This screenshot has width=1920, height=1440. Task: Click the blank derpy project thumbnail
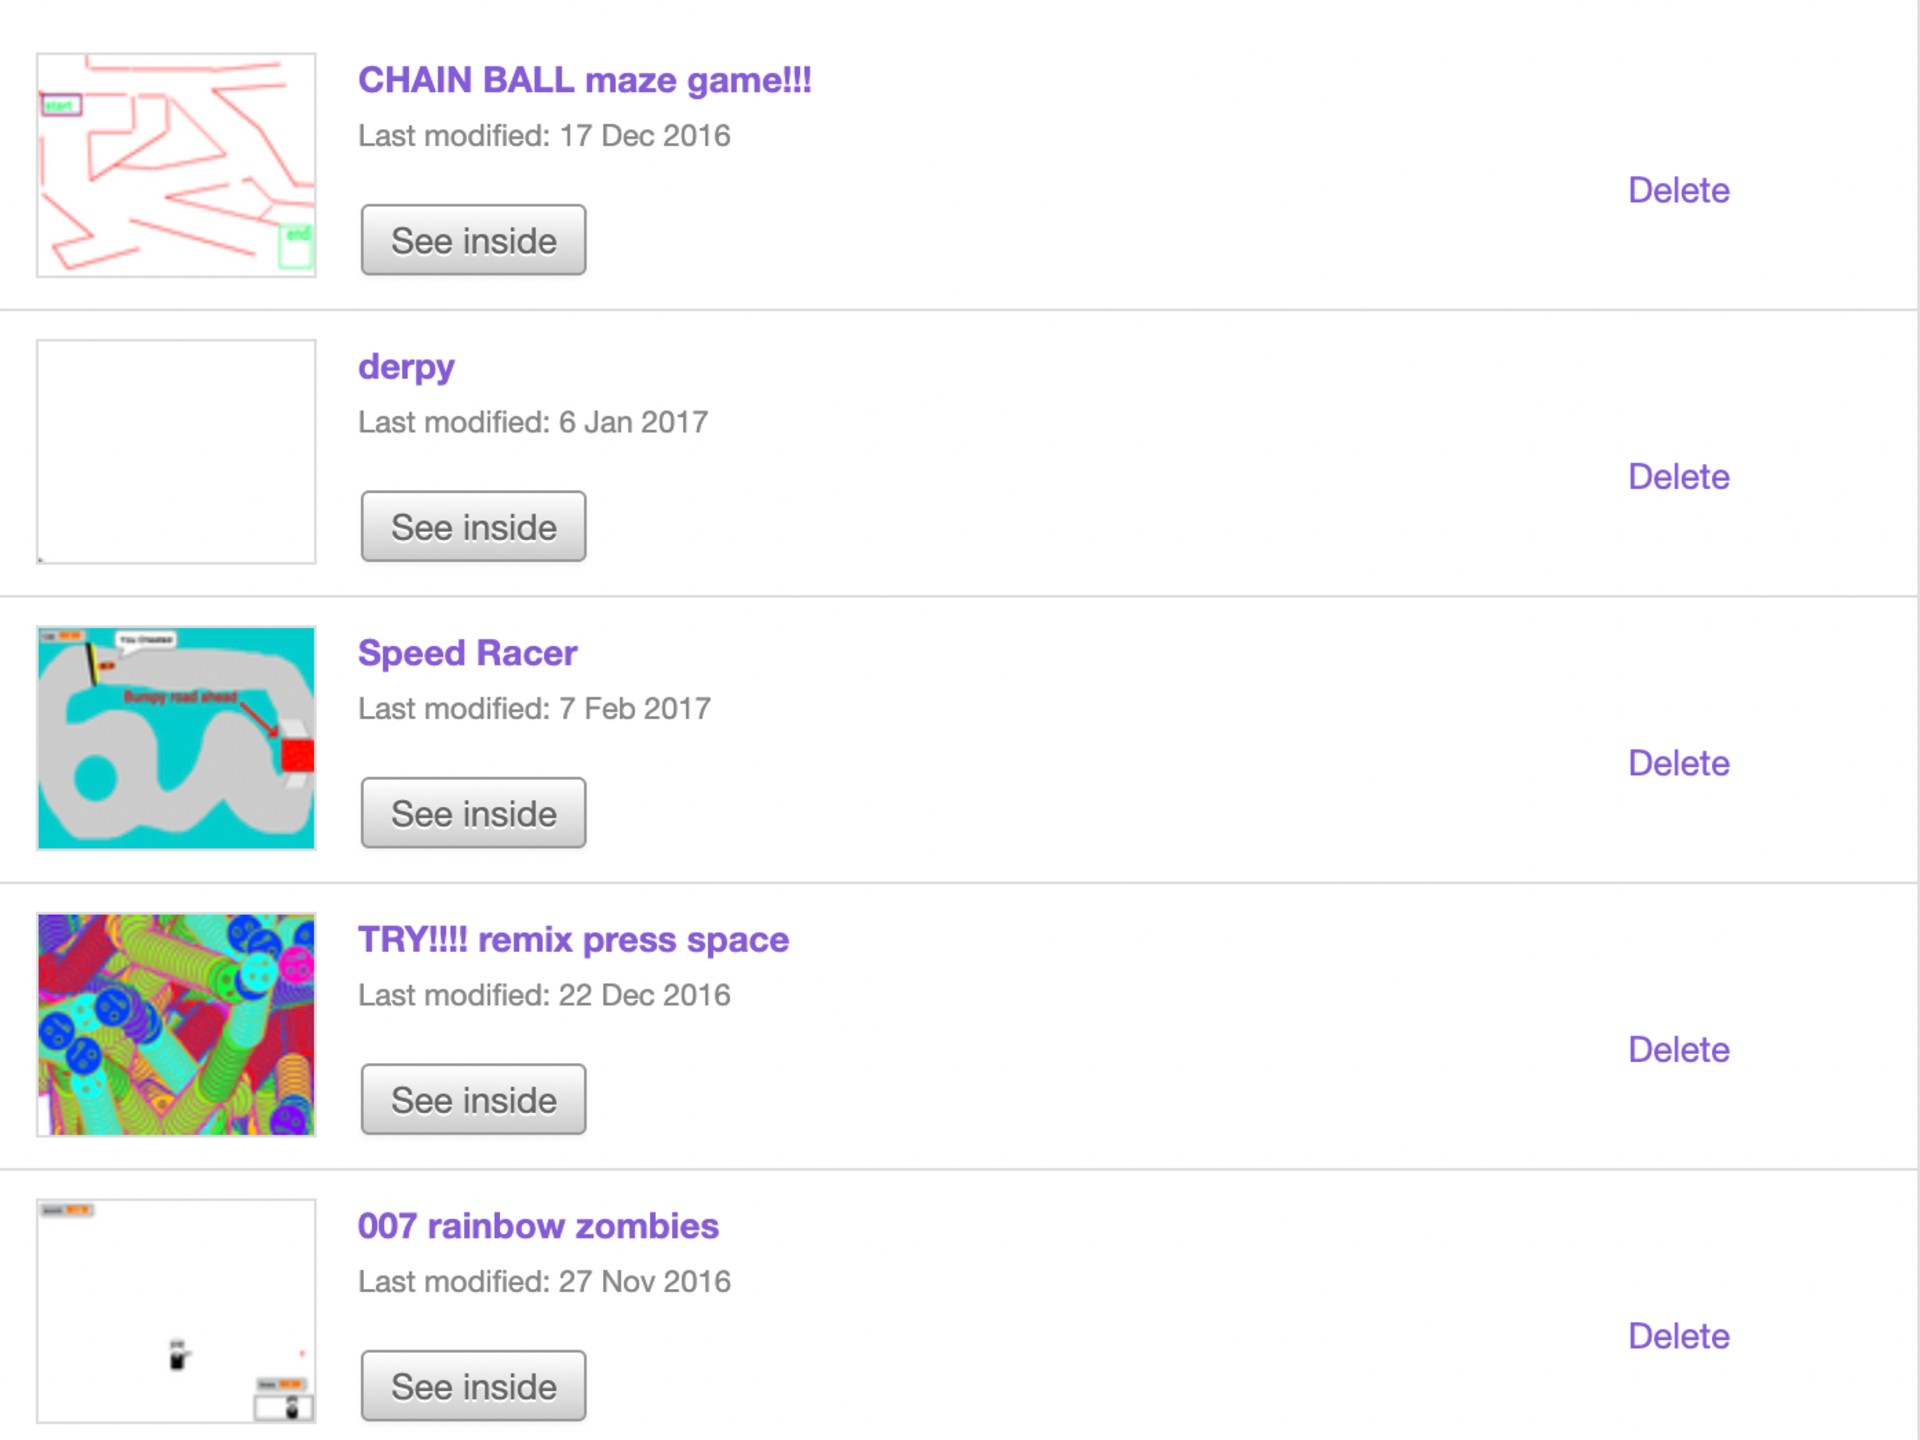[x=176, y=450]
